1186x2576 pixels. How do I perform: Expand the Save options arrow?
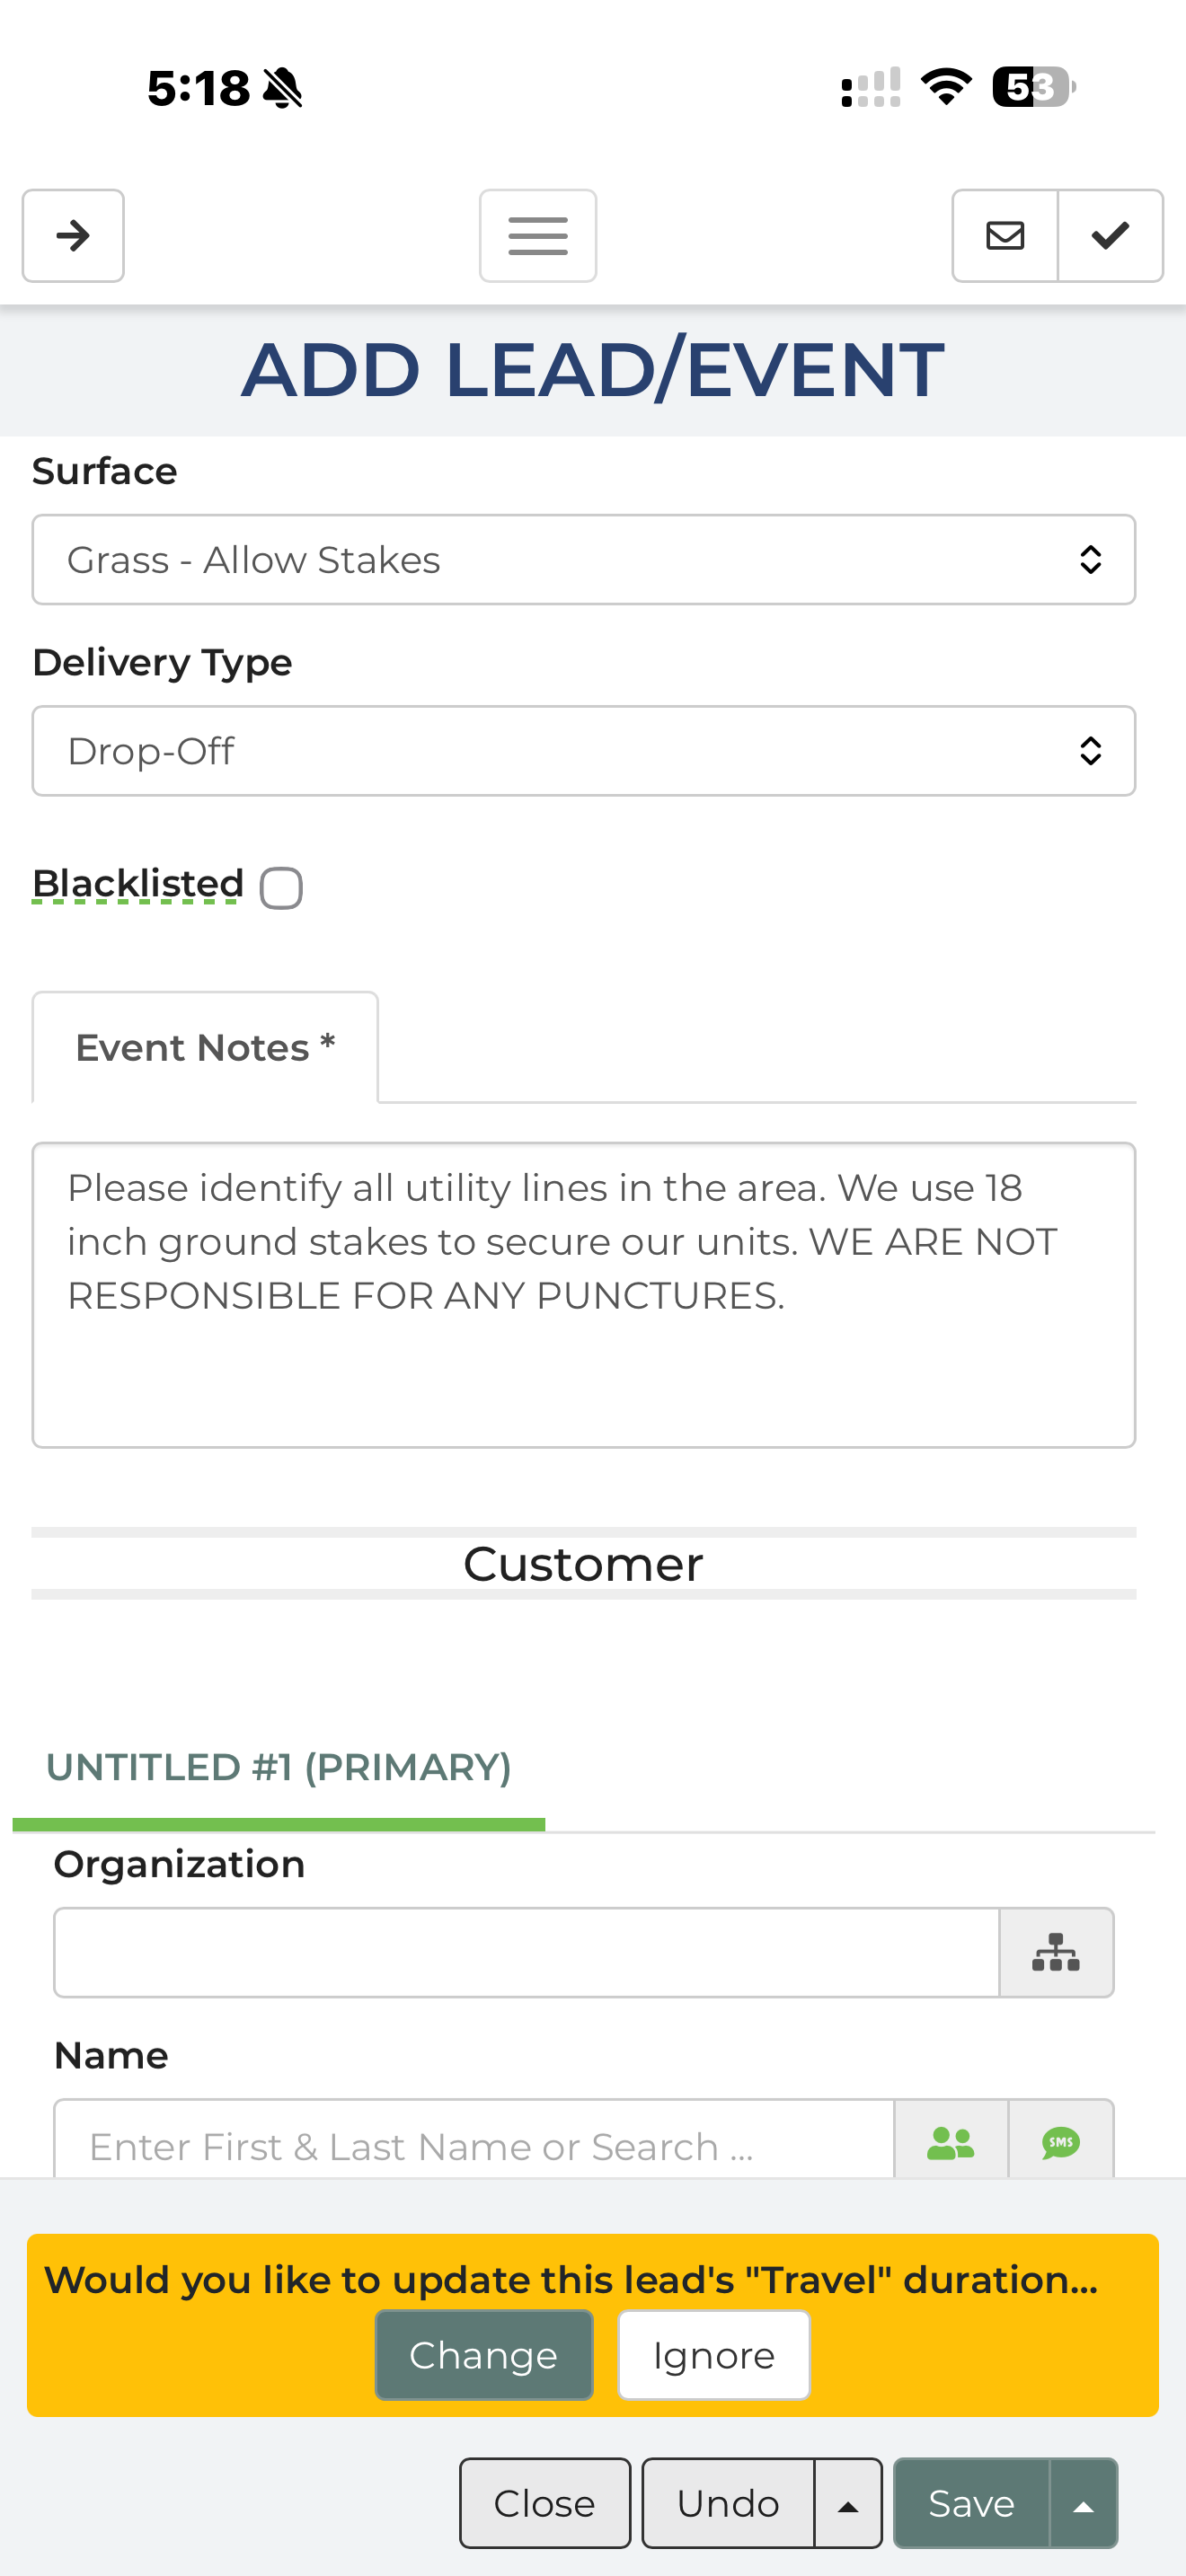pyautogui.click(x=1083, y=2503)
